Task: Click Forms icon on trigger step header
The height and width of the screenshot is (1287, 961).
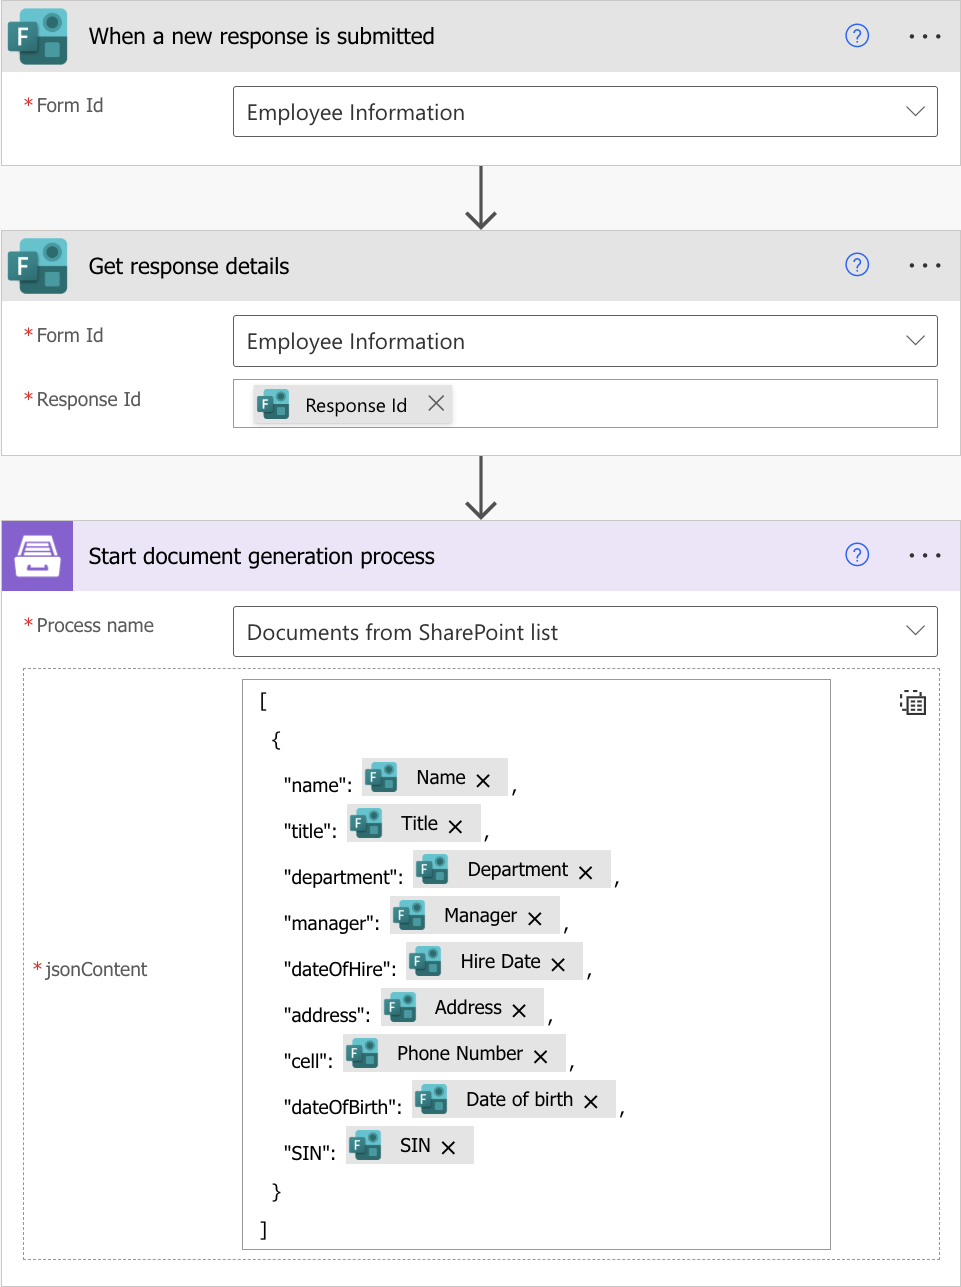Action: coord(37,37)
